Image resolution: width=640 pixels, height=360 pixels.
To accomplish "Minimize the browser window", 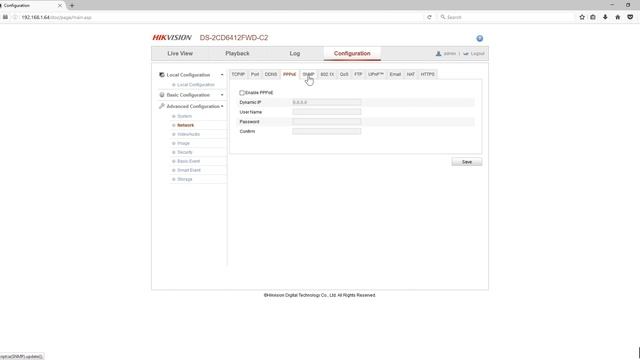I will (x=611, y=5).
